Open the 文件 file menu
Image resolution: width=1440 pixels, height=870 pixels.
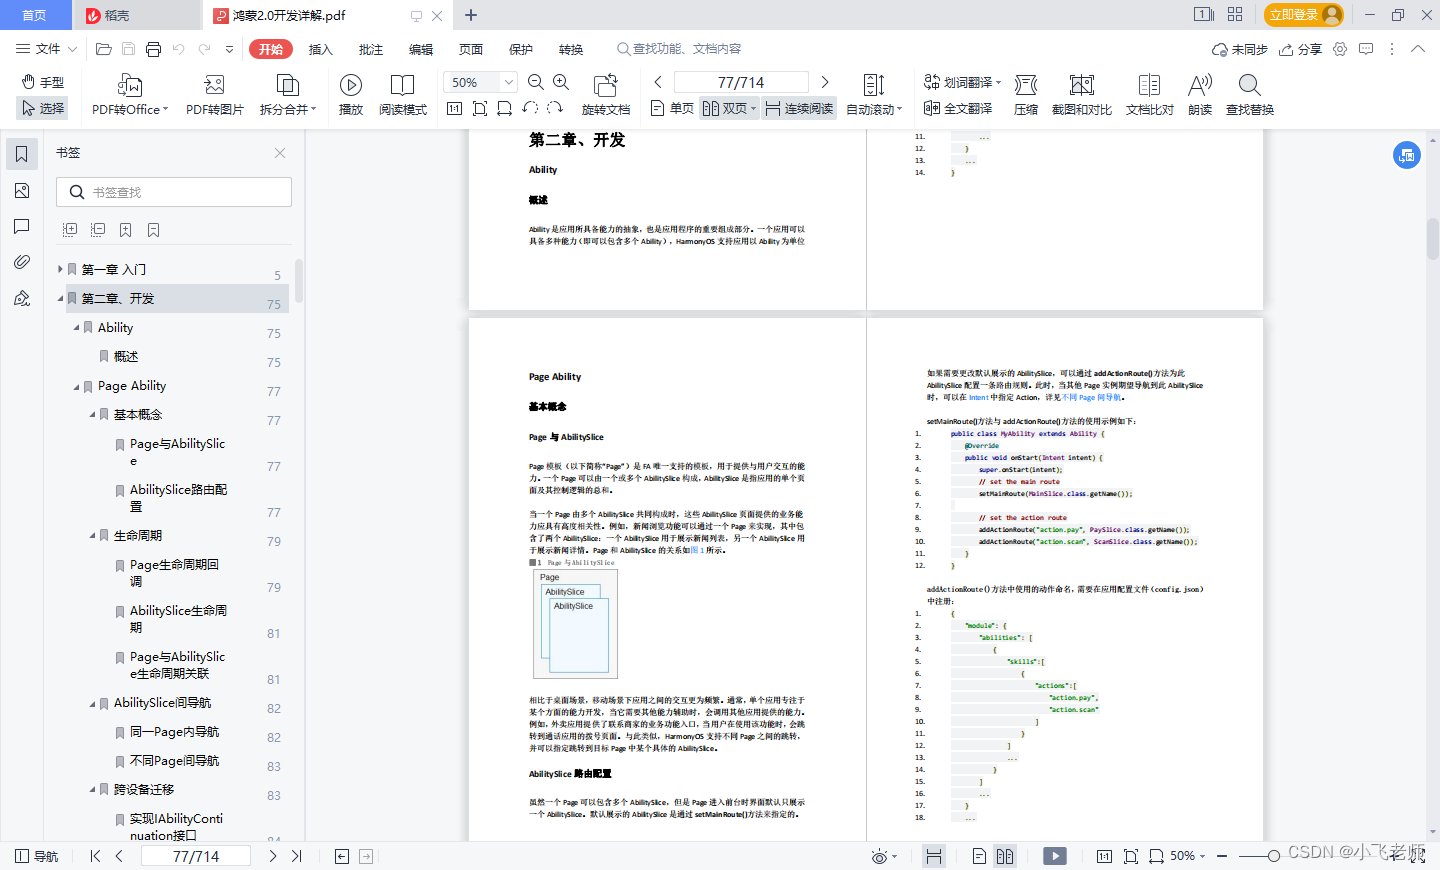(46, 49)
